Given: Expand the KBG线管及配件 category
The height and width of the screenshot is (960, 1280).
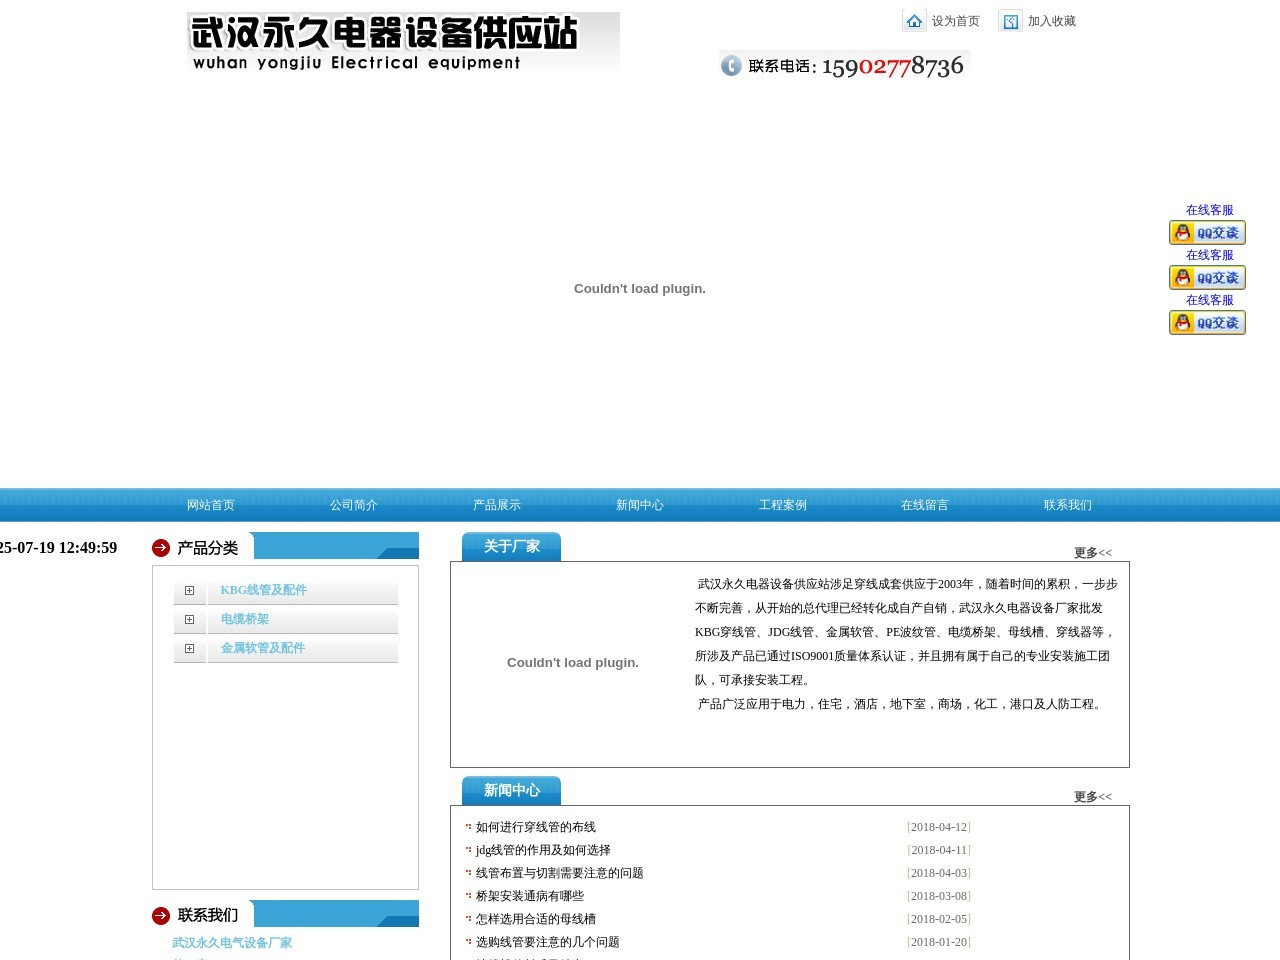Looking at the screenshot, I should (x=189, y=591).
